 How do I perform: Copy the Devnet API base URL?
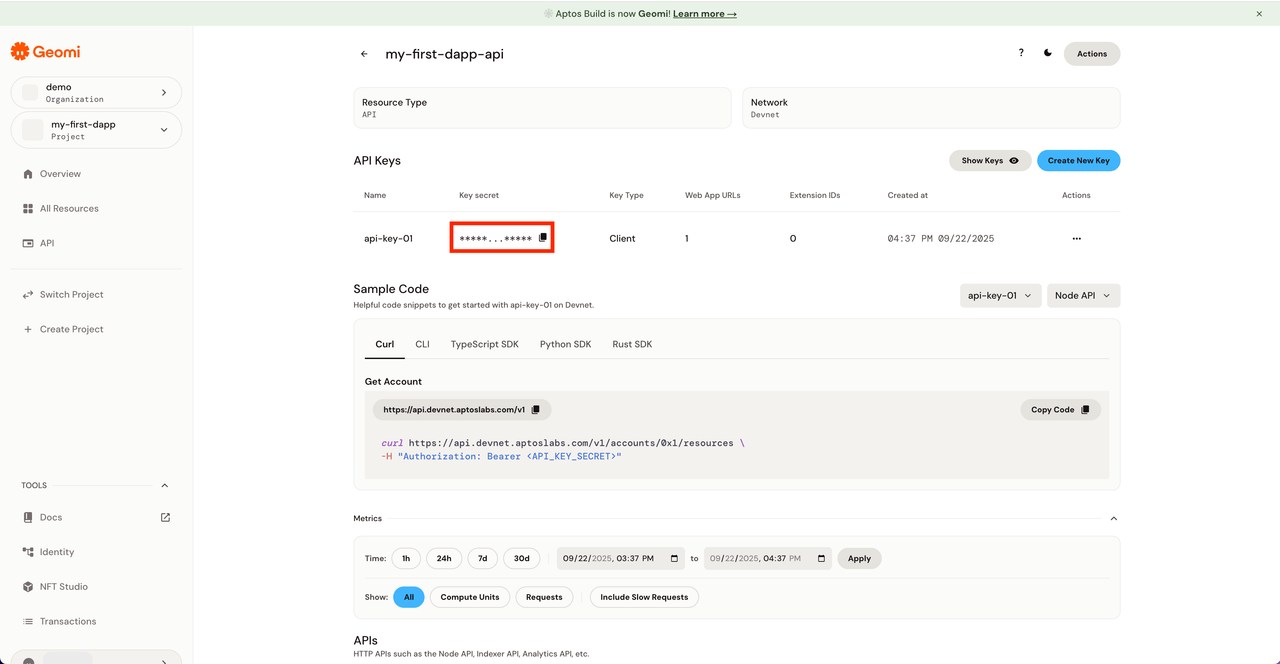click(x=536, y=409)
